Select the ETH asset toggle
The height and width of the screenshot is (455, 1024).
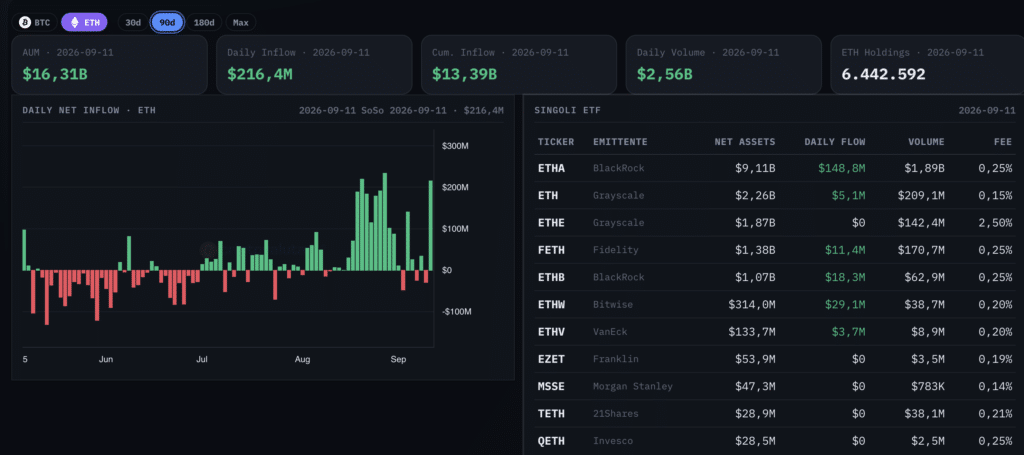coord(84,22)
